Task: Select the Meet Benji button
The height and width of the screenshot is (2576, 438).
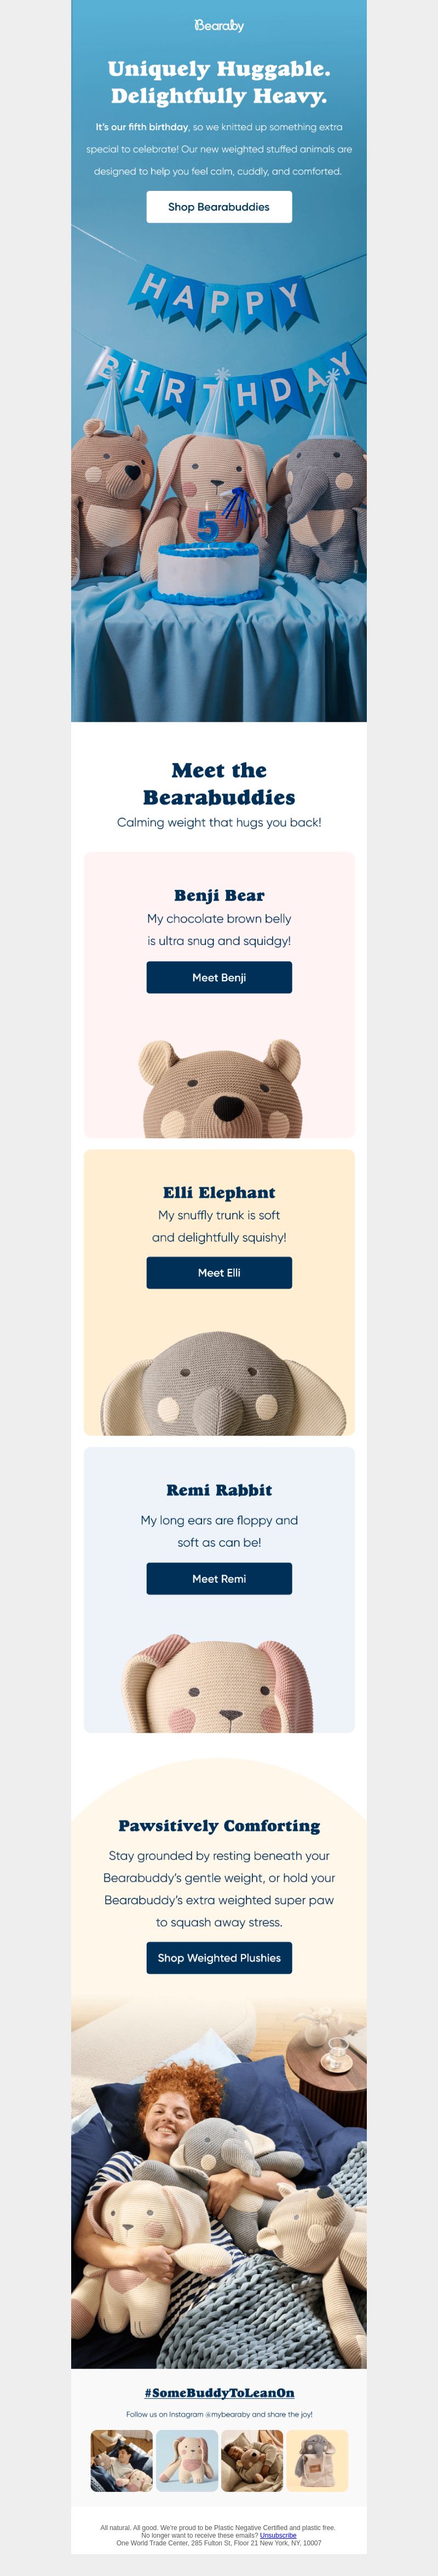Action: [219, 978]
